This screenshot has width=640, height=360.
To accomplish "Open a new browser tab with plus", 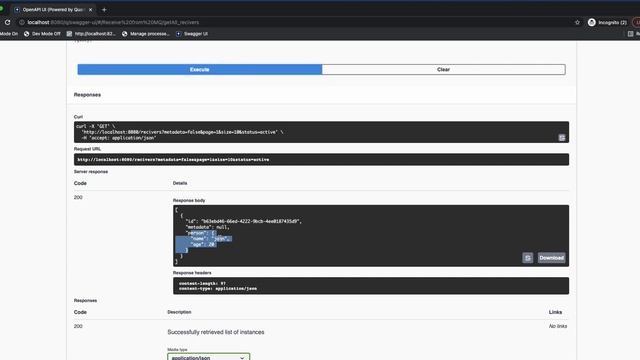I will coord(104,9).
